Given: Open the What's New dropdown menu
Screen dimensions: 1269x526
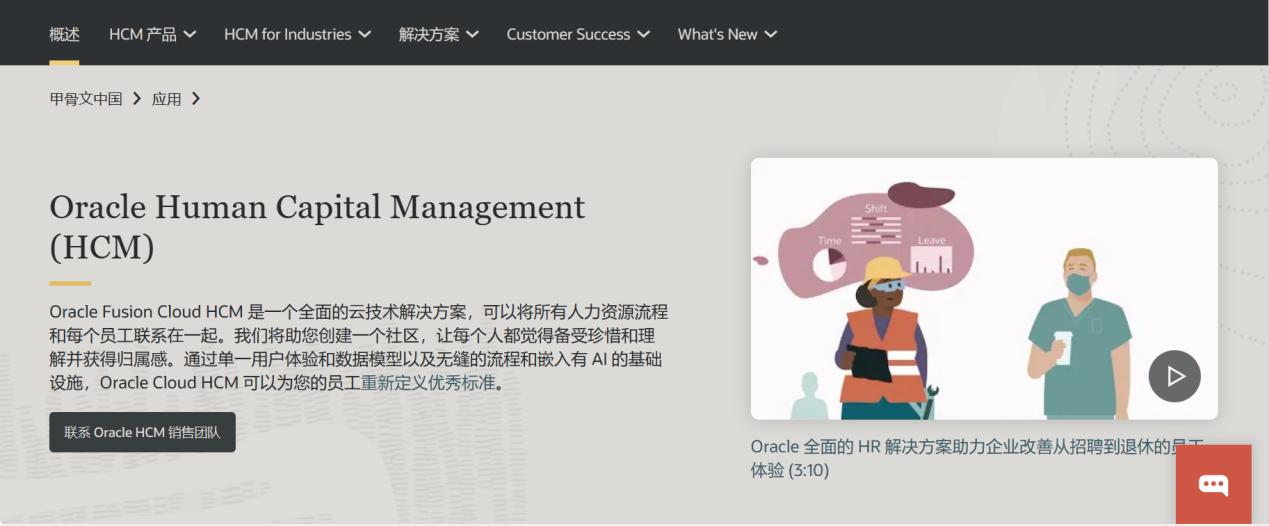Looking at the screenshot, I should [717, 34].
